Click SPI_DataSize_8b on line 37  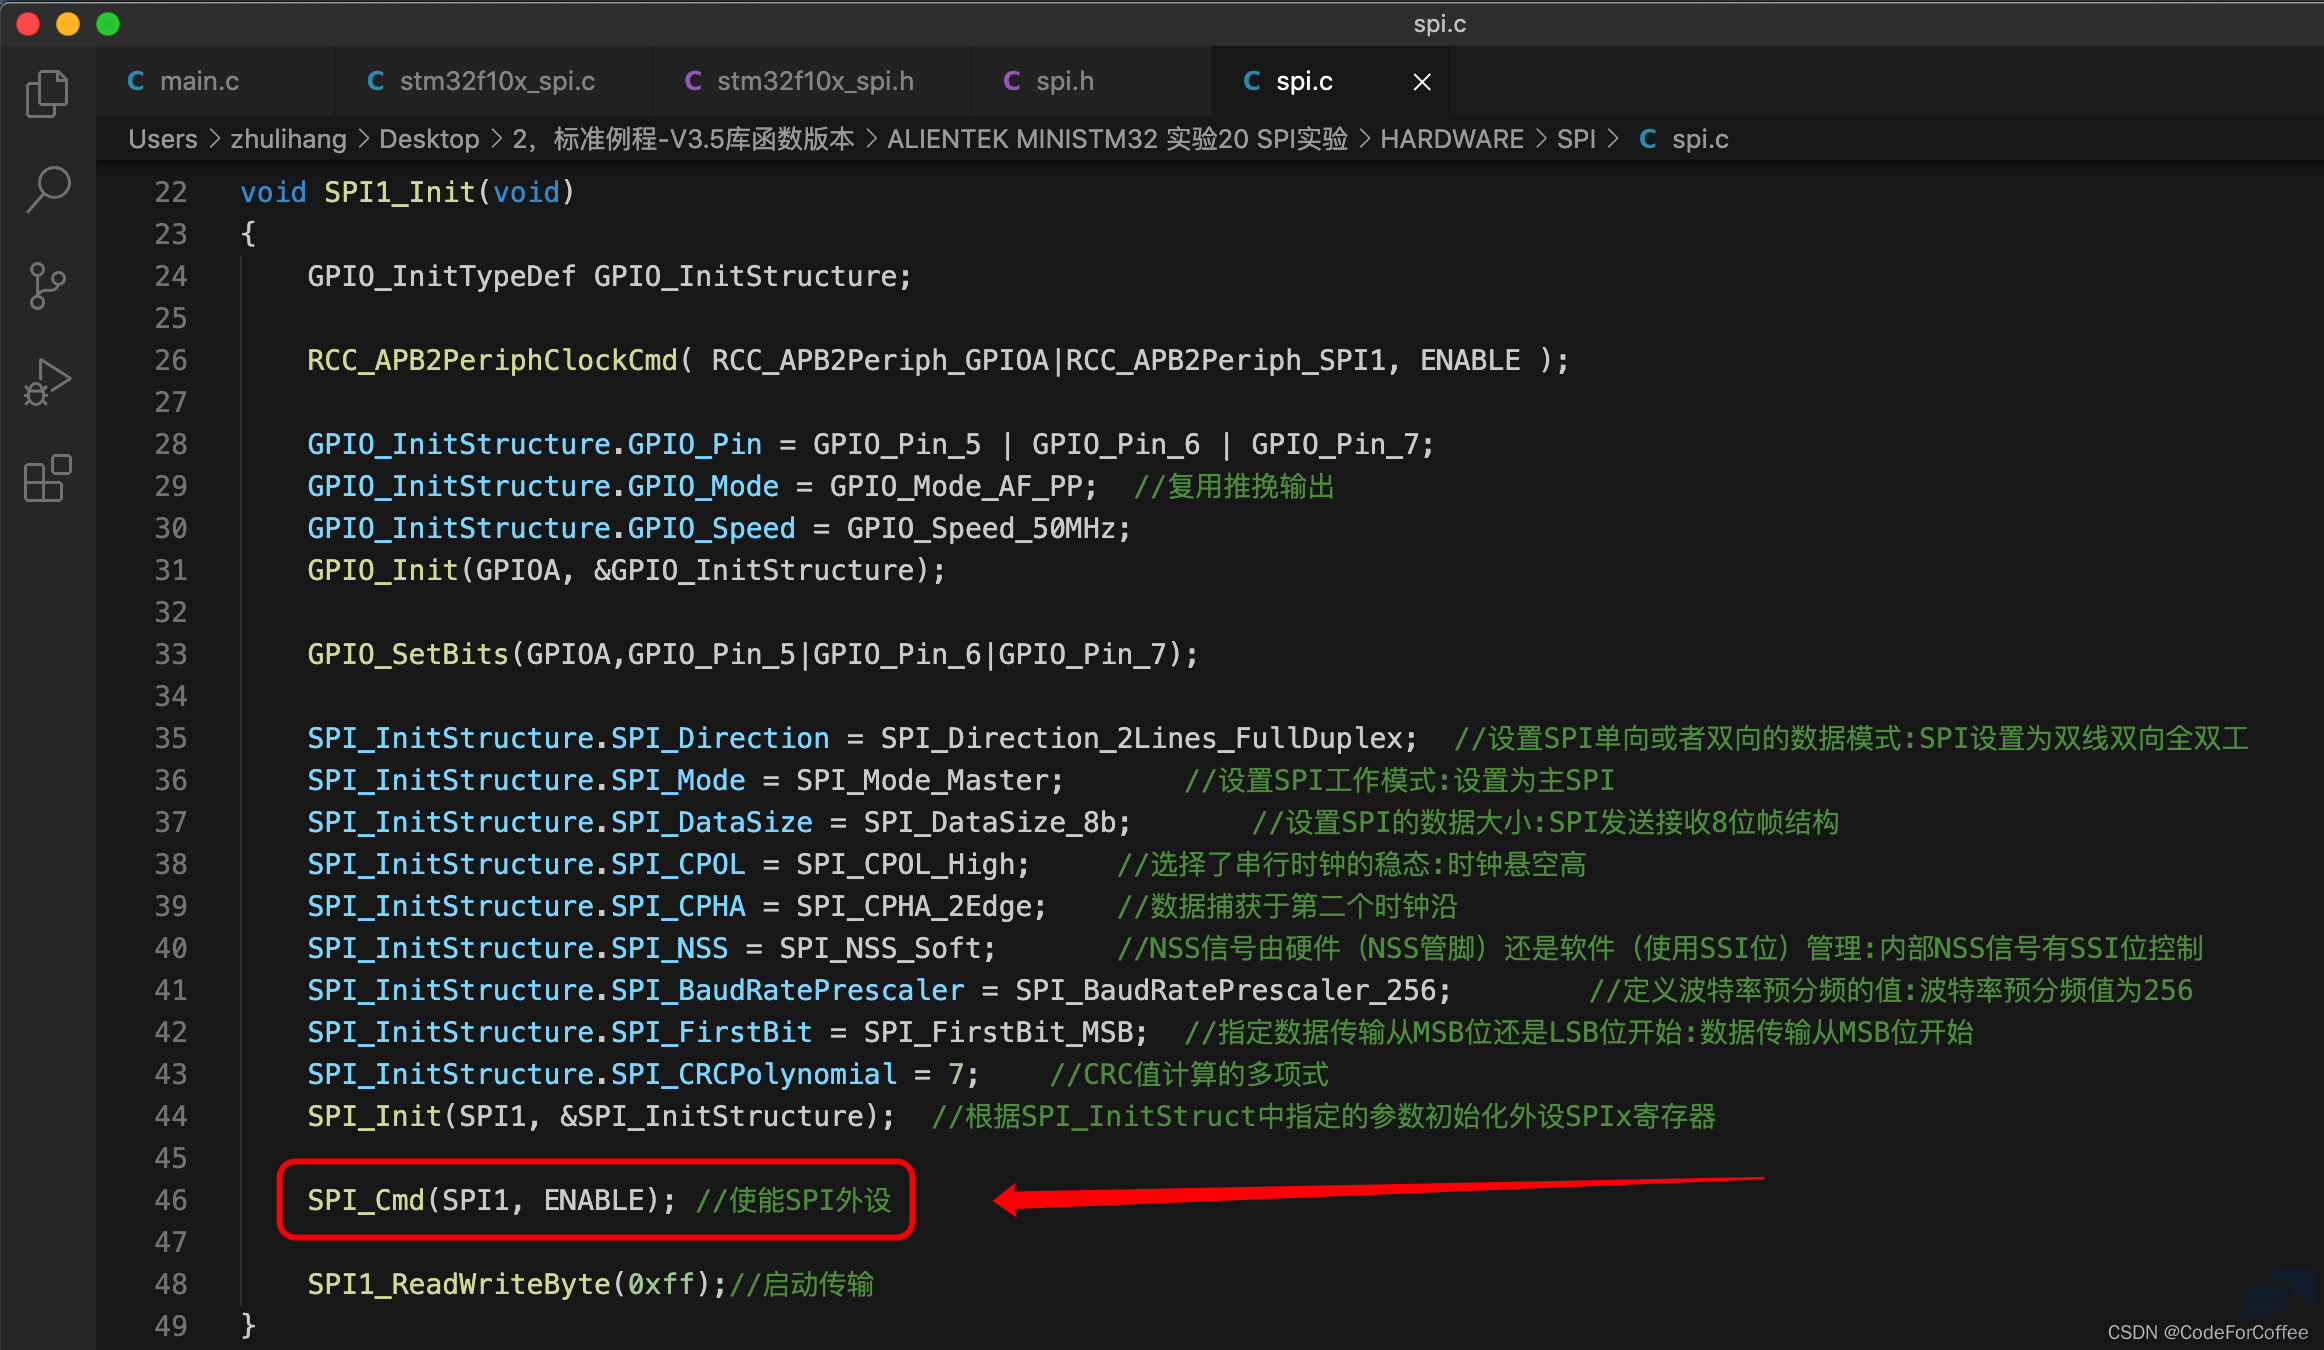(989, 822)
